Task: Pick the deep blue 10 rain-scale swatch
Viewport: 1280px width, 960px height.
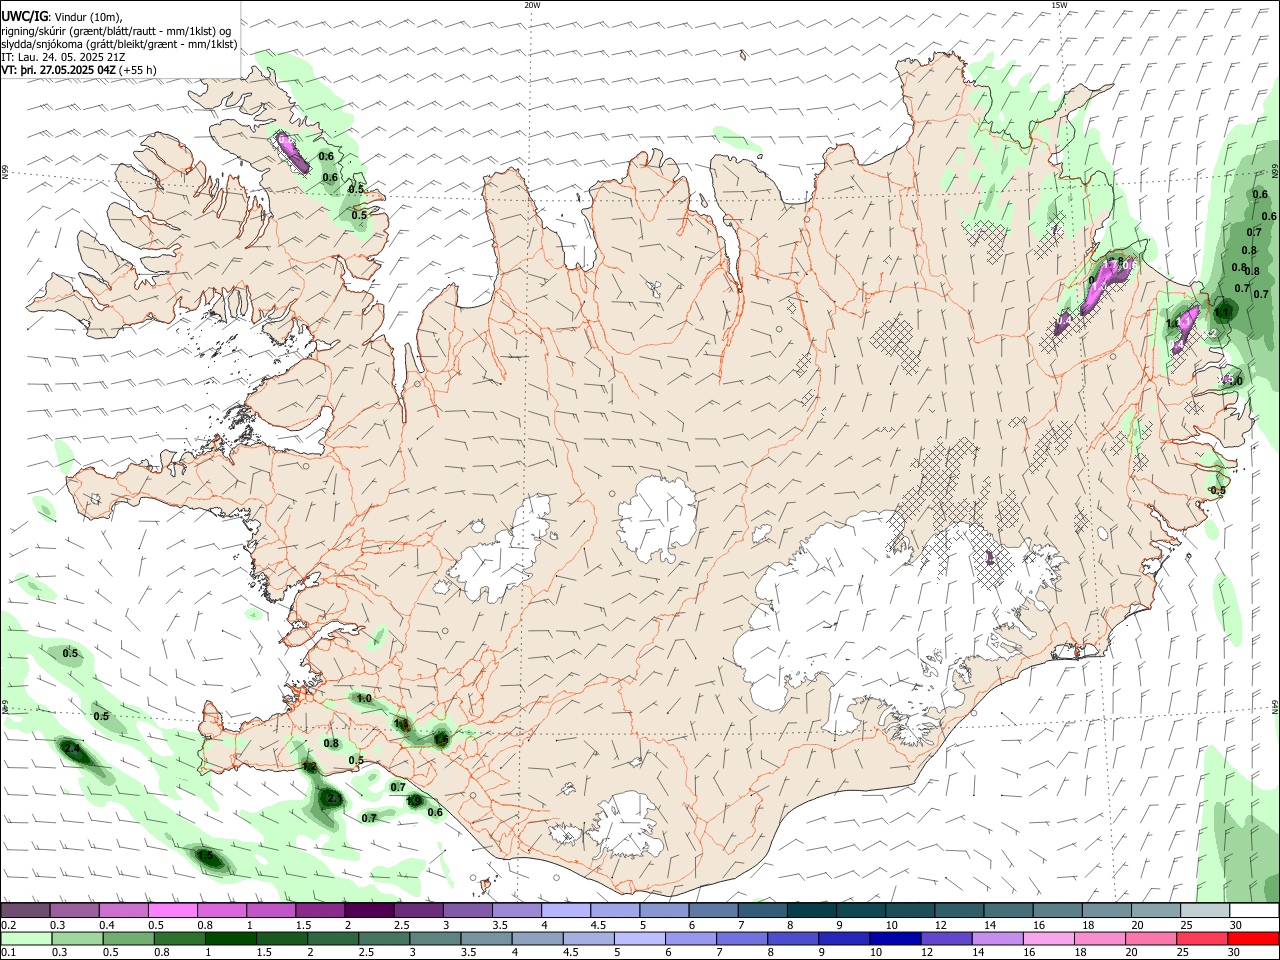Action: pyautogui.click(x=895, y=938)
